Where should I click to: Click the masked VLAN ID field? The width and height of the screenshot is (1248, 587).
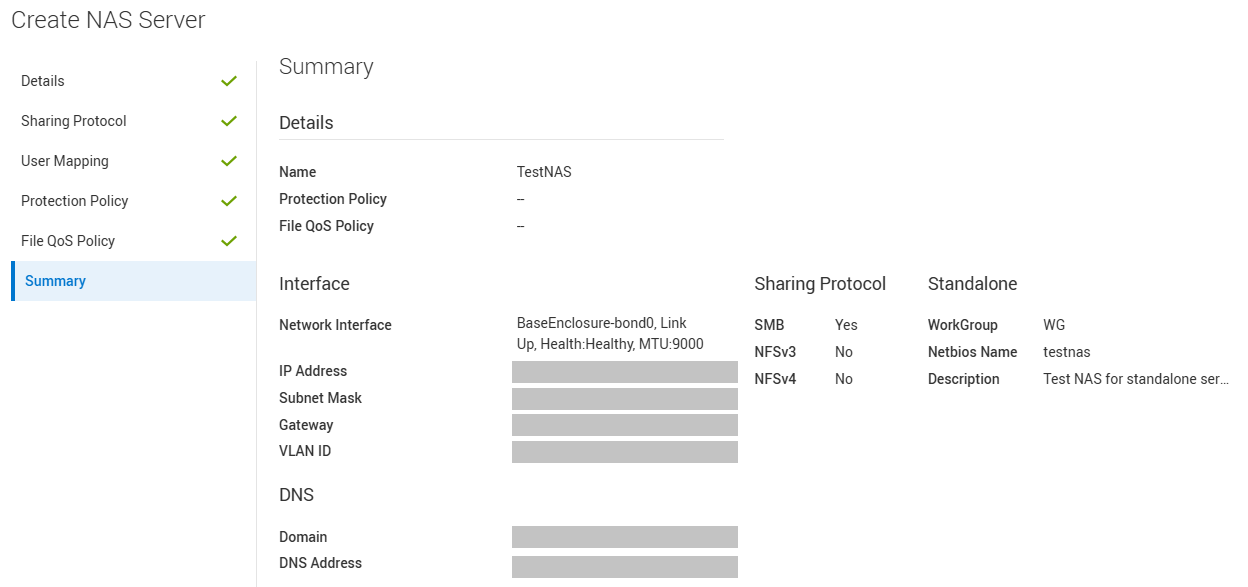coord(624,451)
